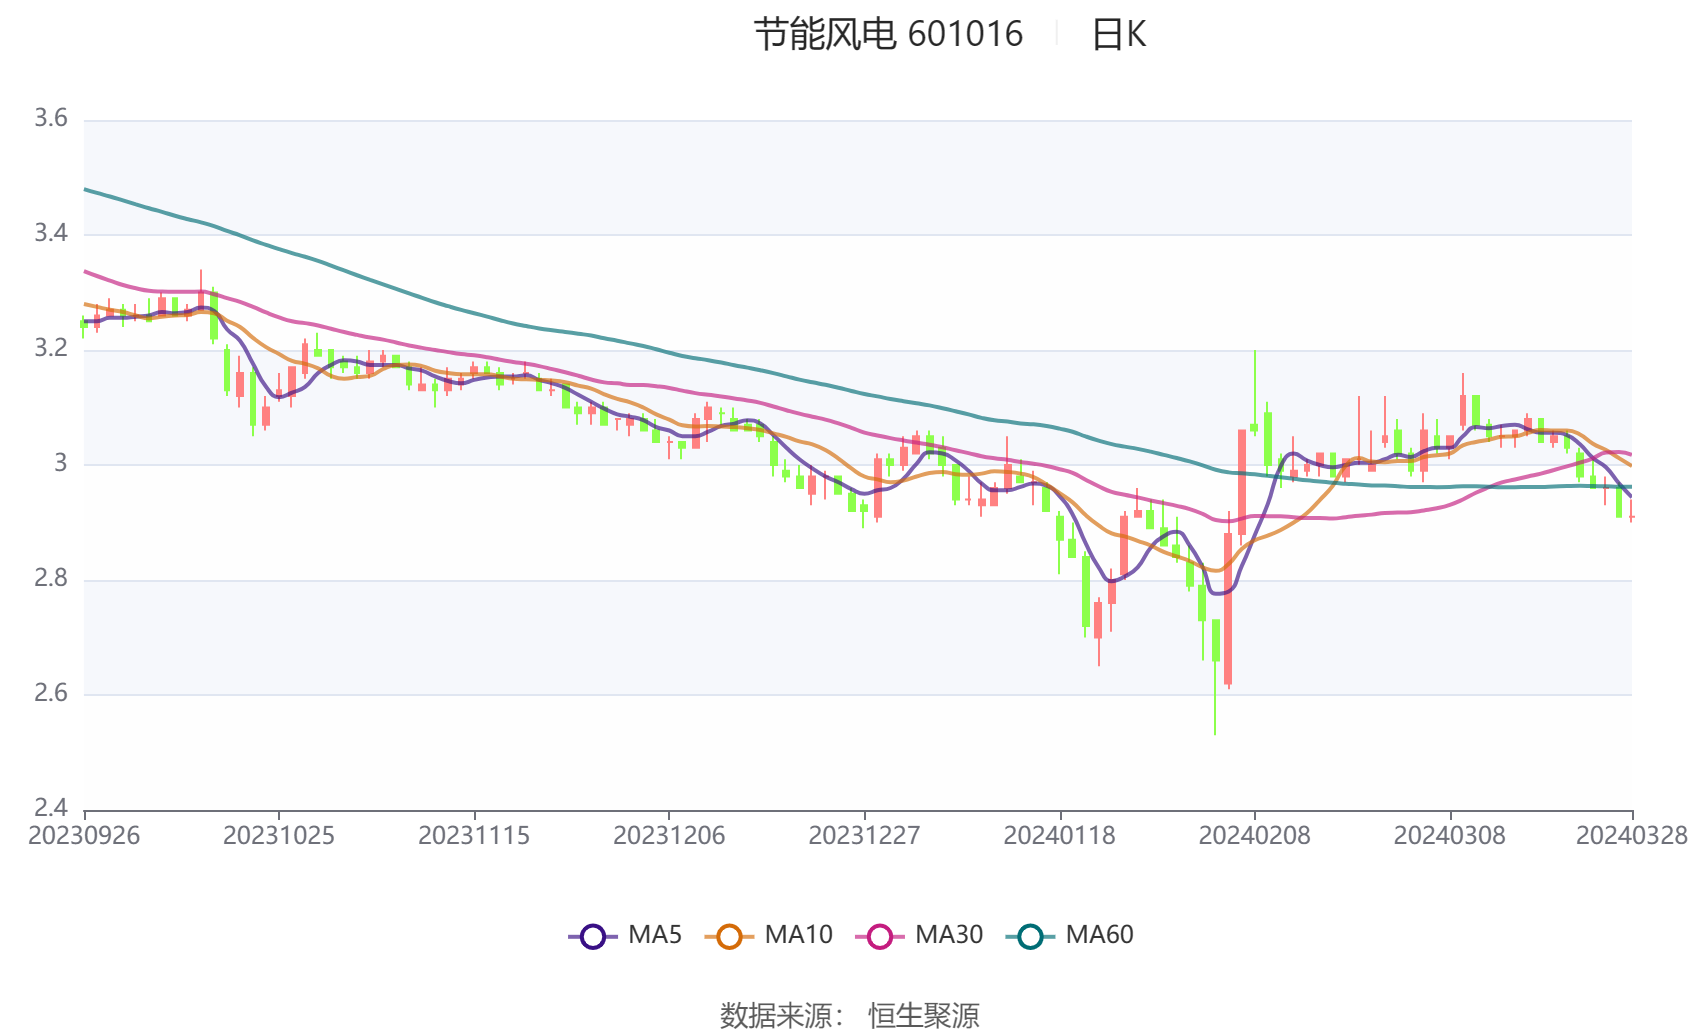
Task: Toggle the MA60 teal legend marker
Action: click(x=1030, y=937)
